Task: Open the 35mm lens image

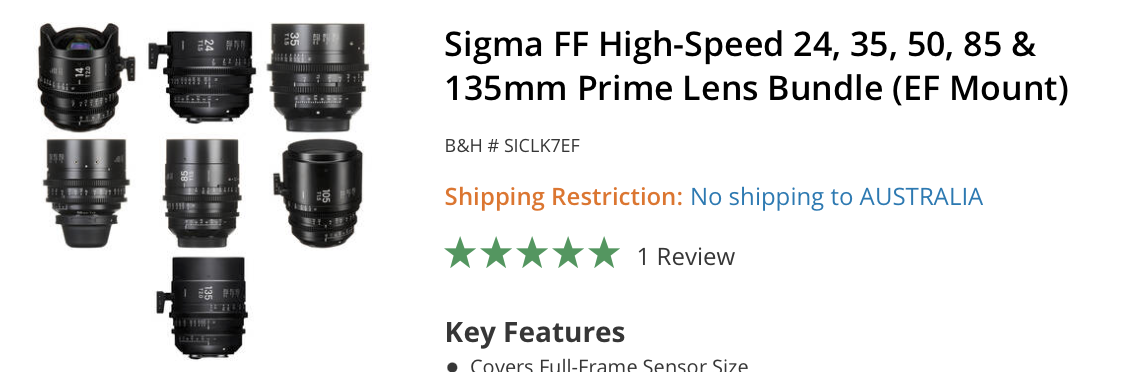Action: [318, 77]
